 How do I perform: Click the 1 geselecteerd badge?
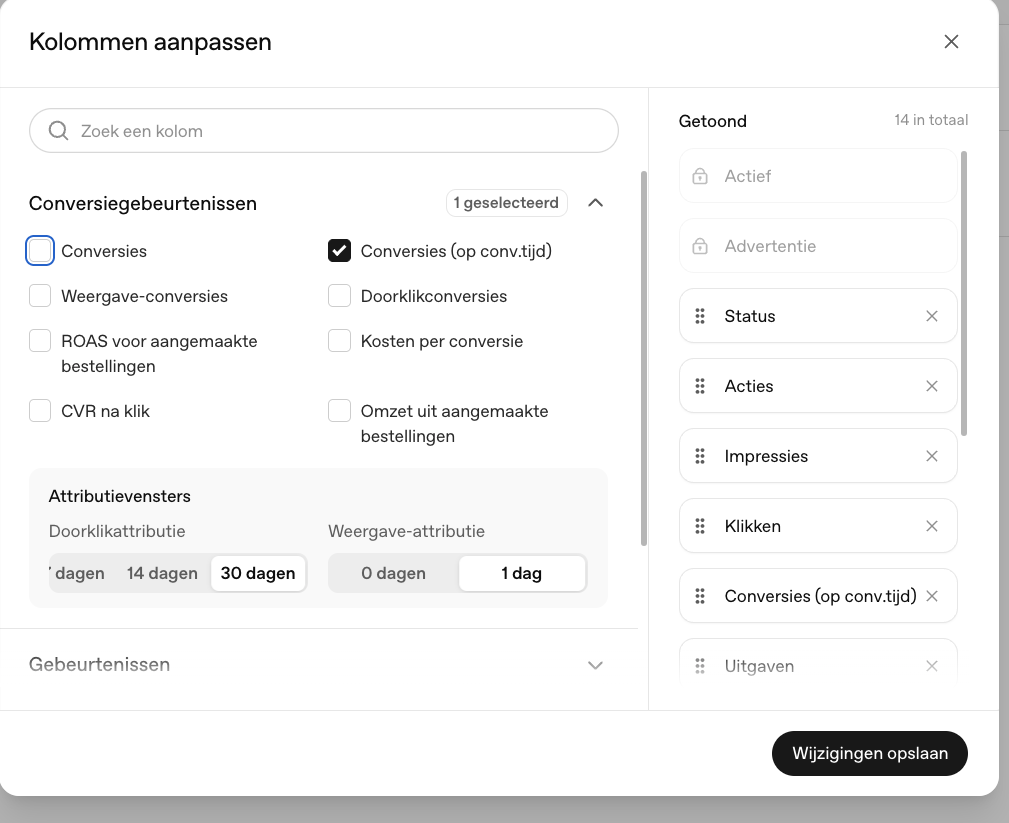[x=506, y=203]
